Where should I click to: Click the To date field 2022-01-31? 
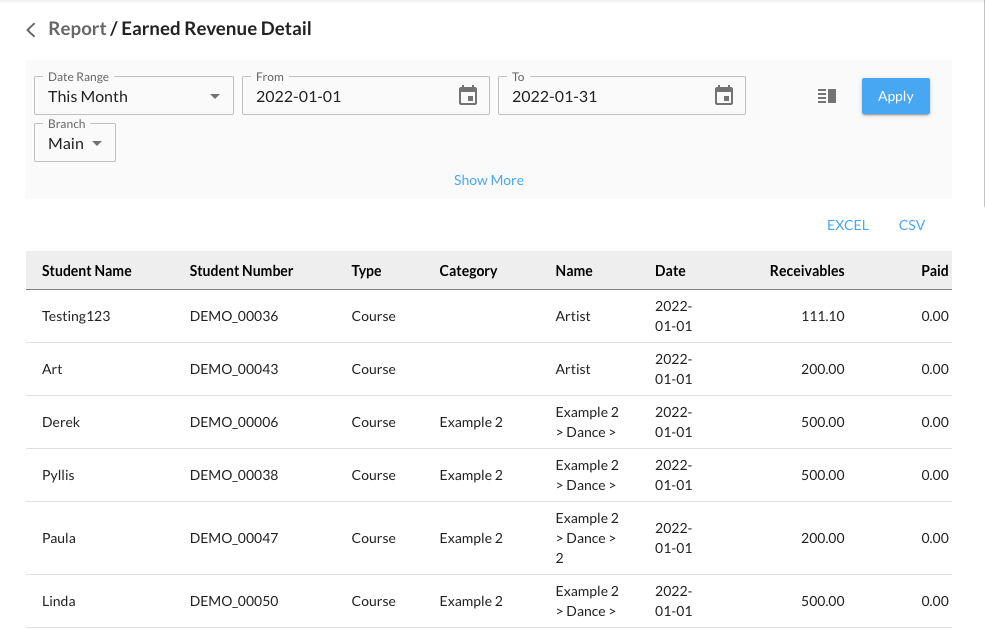tap(606, 97)
